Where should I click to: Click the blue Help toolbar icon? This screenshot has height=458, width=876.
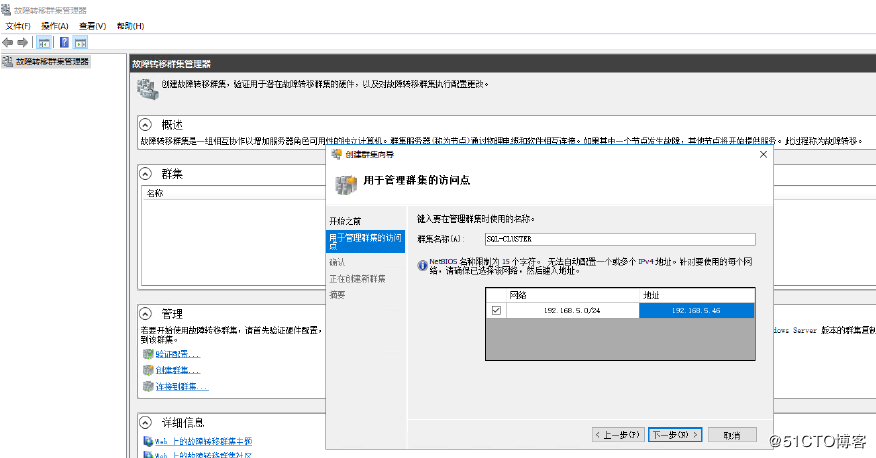pyautogui.click(x=64, y=42)
